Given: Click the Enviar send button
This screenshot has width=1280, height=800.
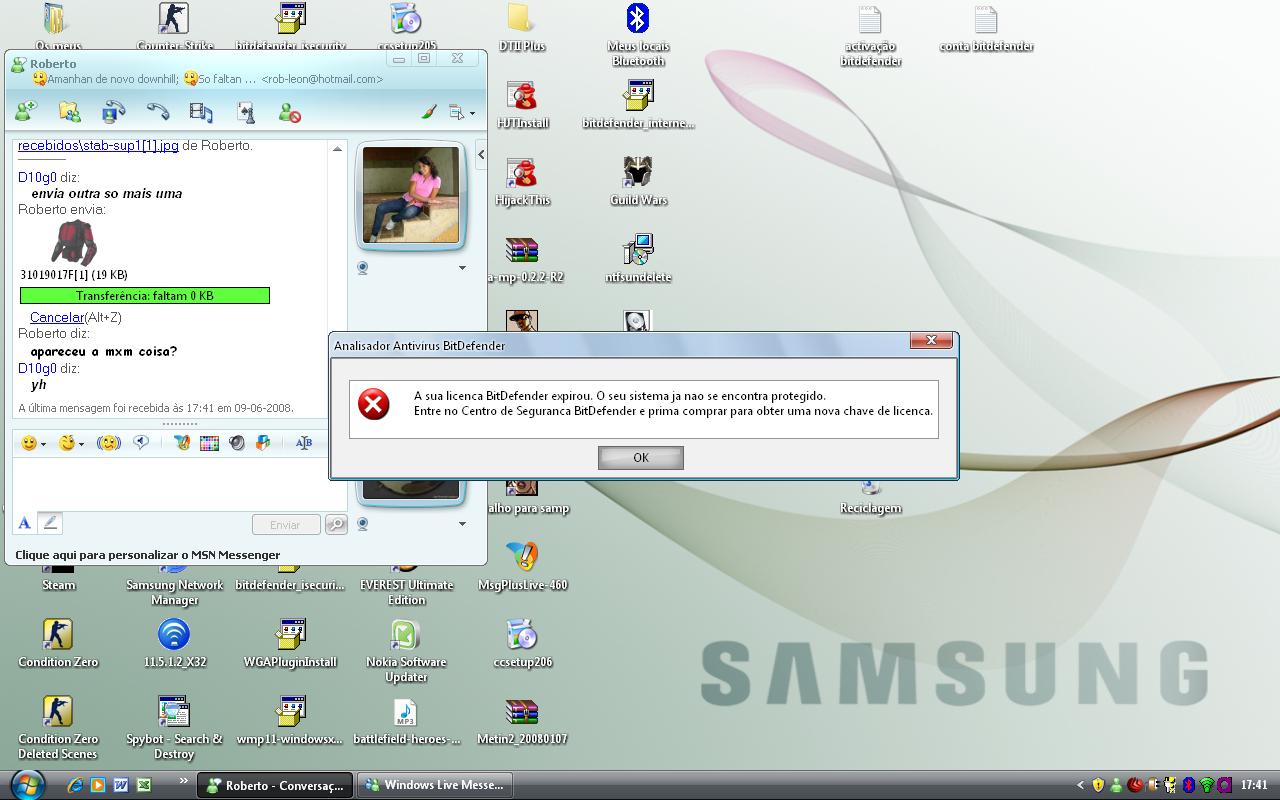Looking at the screenshot, I should click(286, 525).
